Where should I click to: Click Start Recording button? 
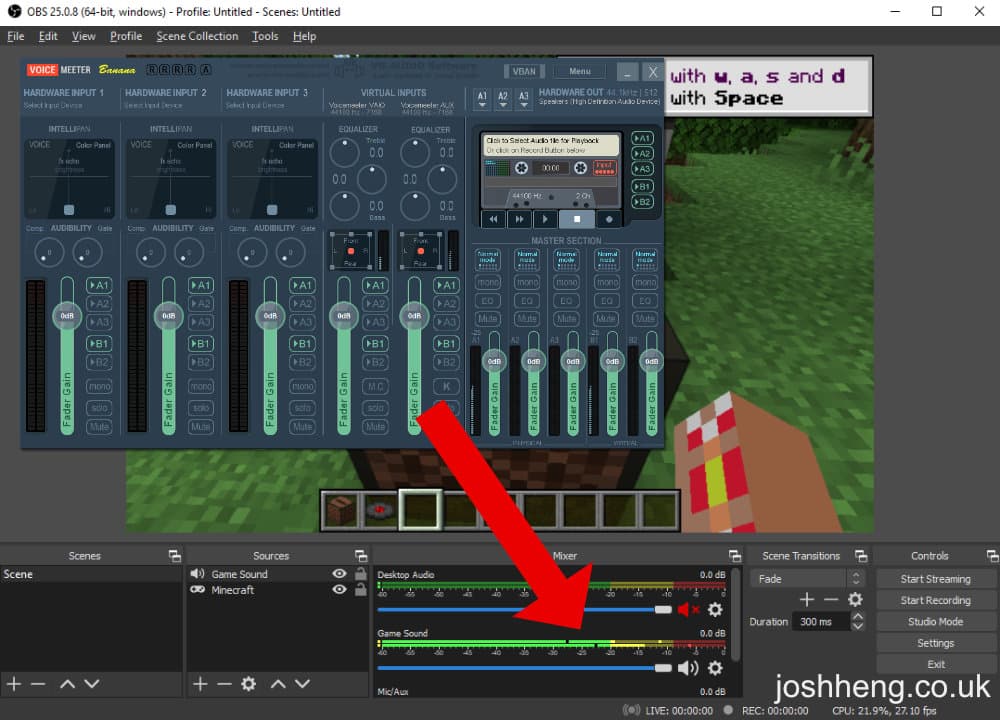click(x=935, y=600)
